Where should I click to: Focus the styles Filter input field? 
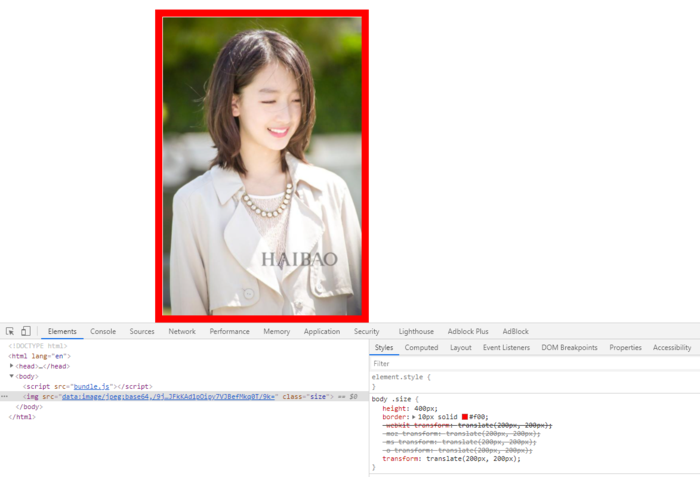tap(535, 364)
